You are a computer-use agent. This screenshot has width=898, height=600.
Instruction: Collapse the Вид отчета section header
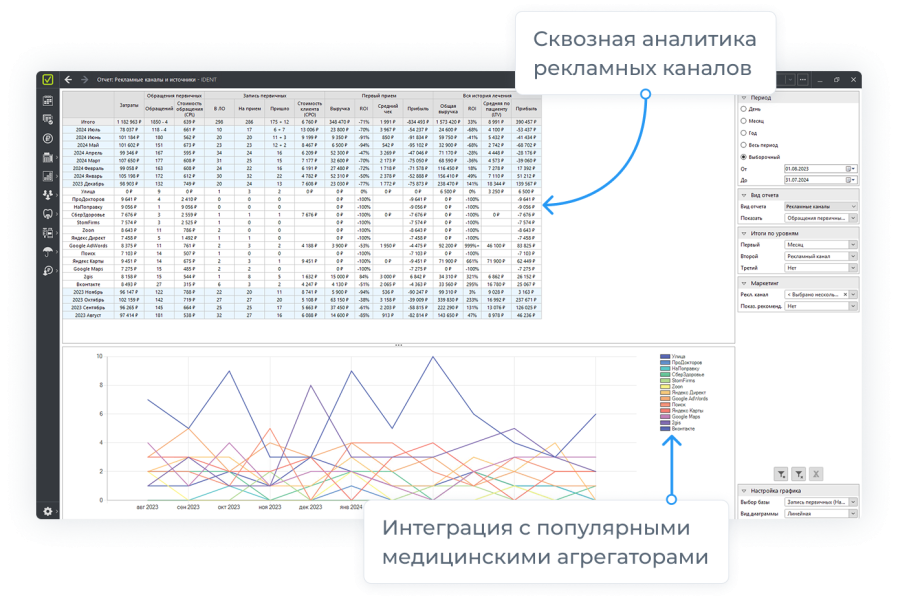tap(744, 195)
